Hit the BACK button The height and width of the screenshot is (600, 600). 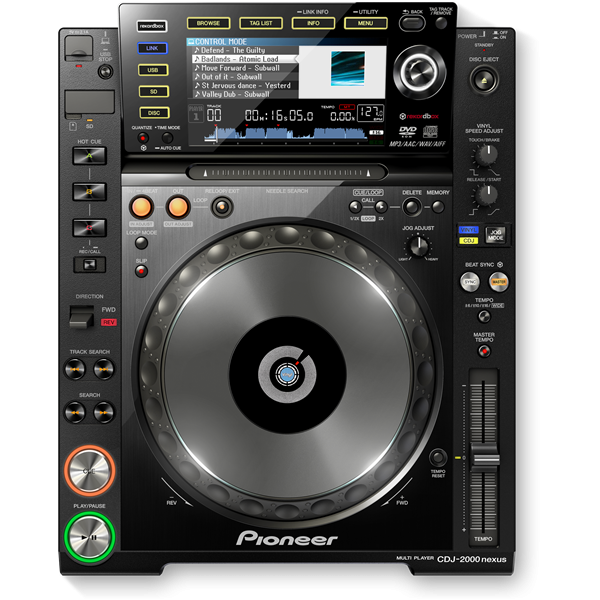412,24
